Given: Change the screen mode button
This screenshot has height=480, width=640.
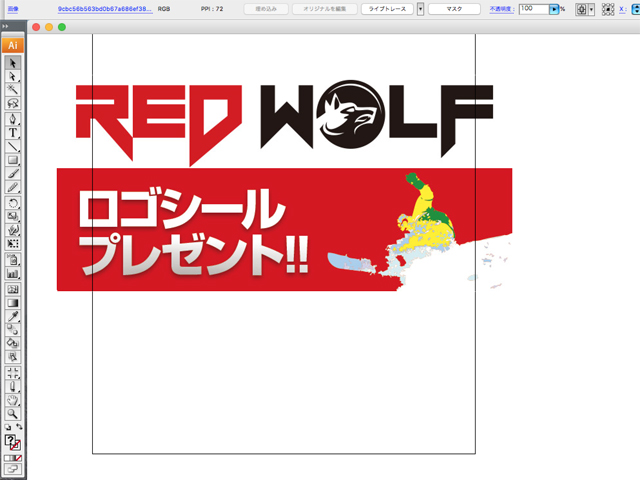Looking at the screenshot, I should pos(13,469).
